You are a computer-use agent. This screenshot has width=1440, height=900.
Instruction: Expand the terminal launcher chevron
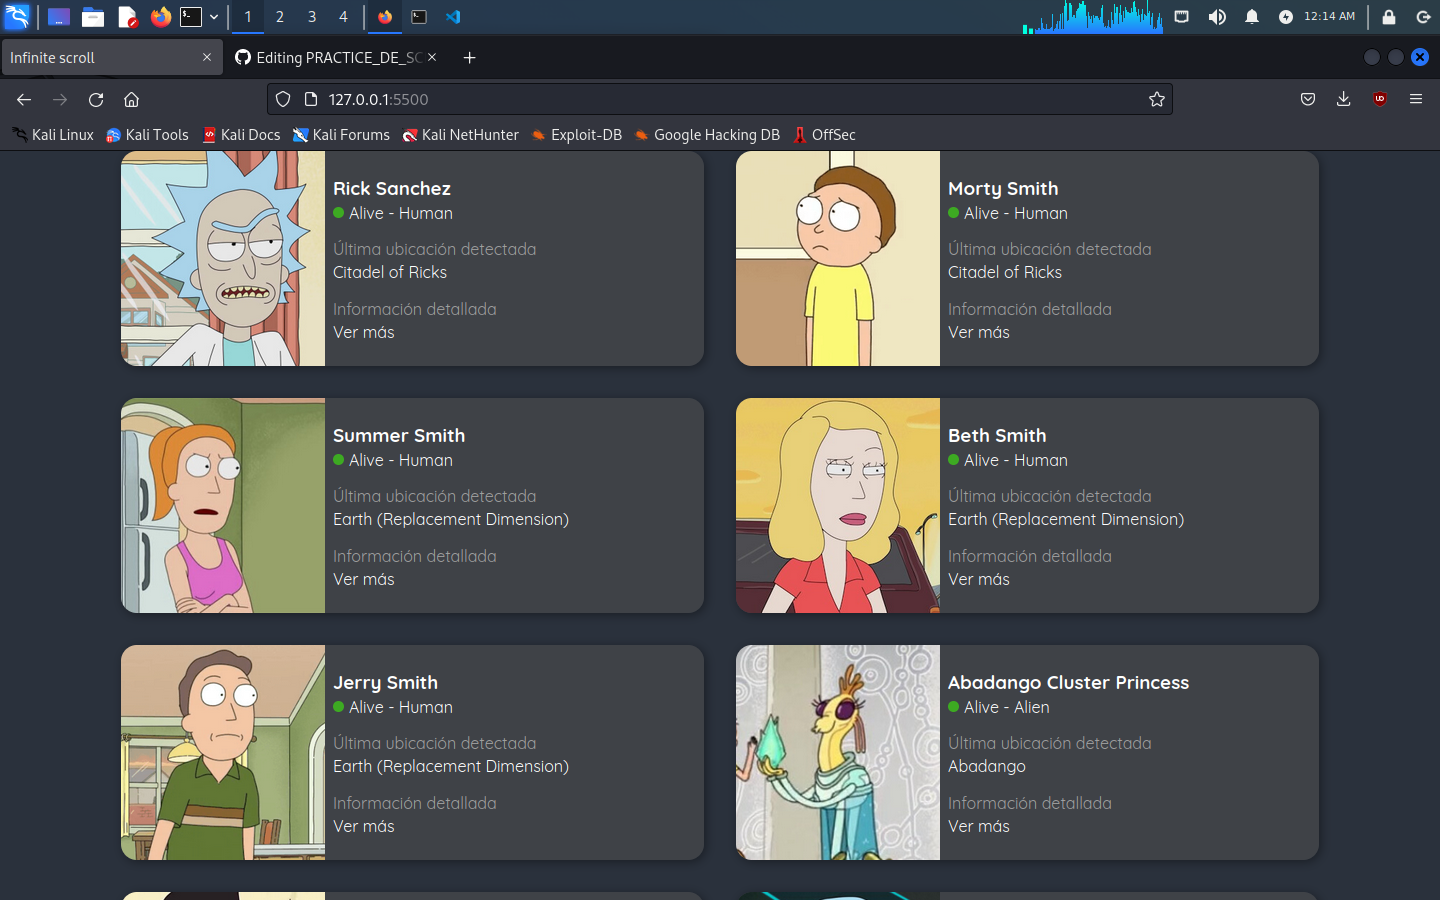213,17
